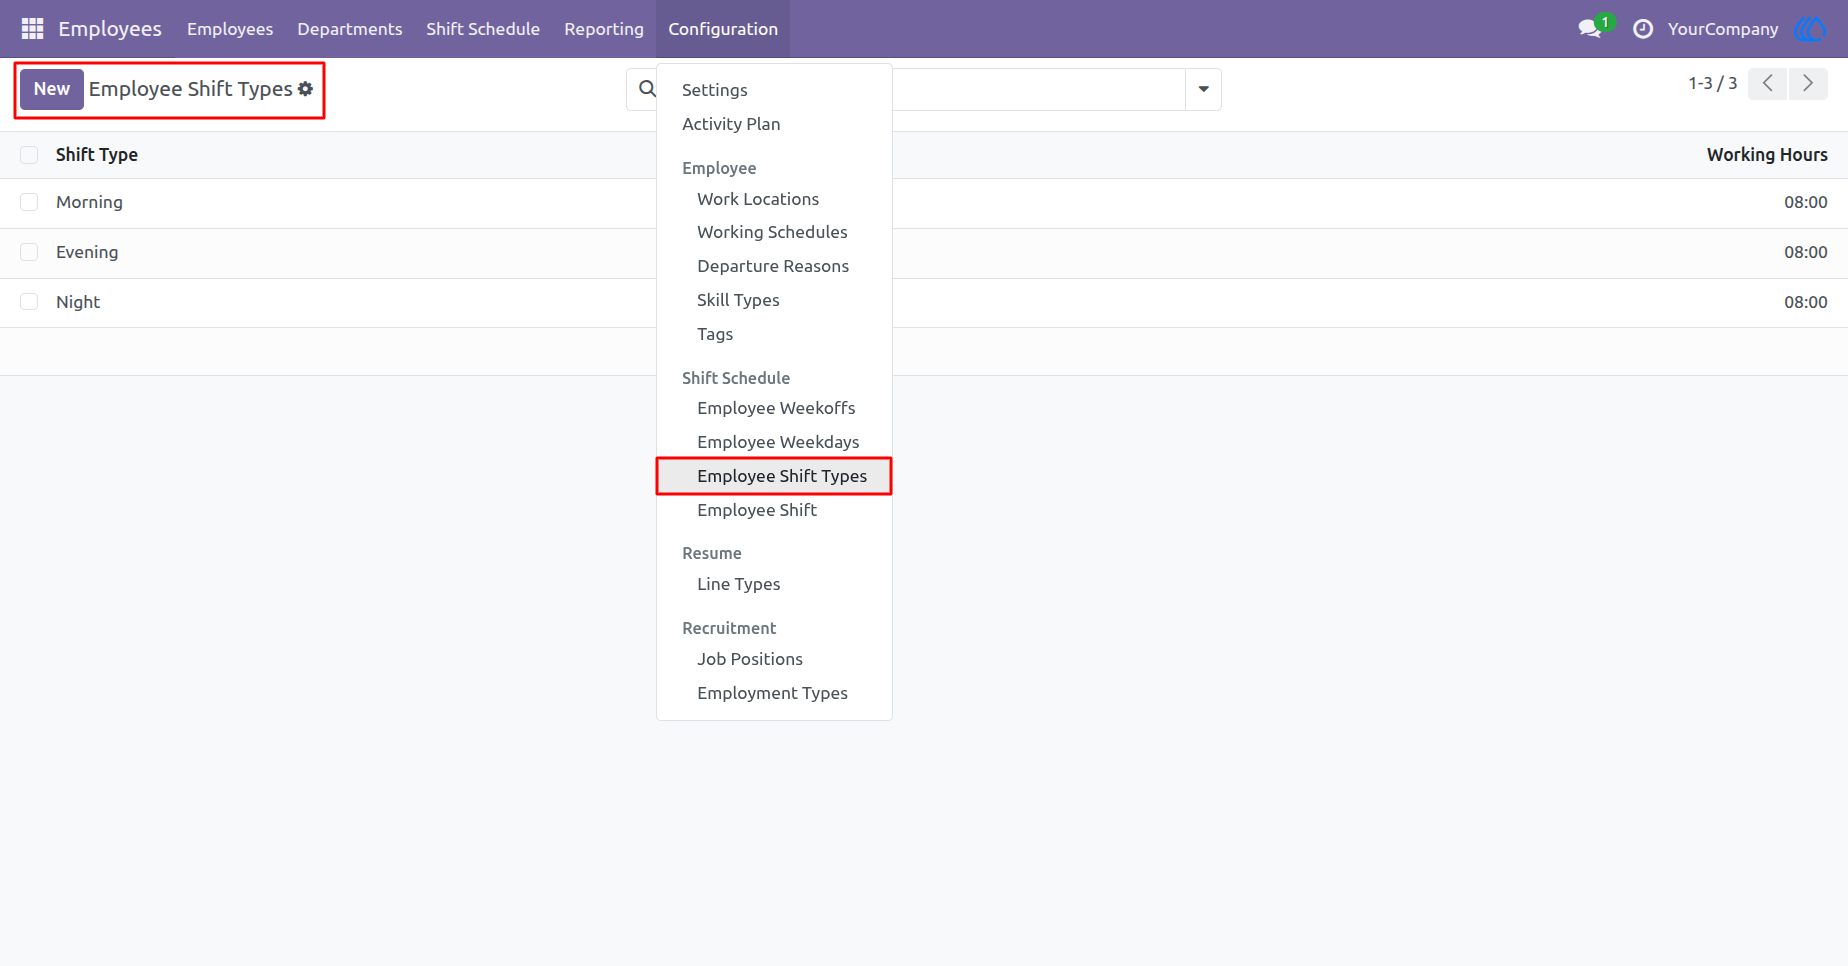Open Job Positions menu entry
1848x966 pixels.
pos(774,659)
